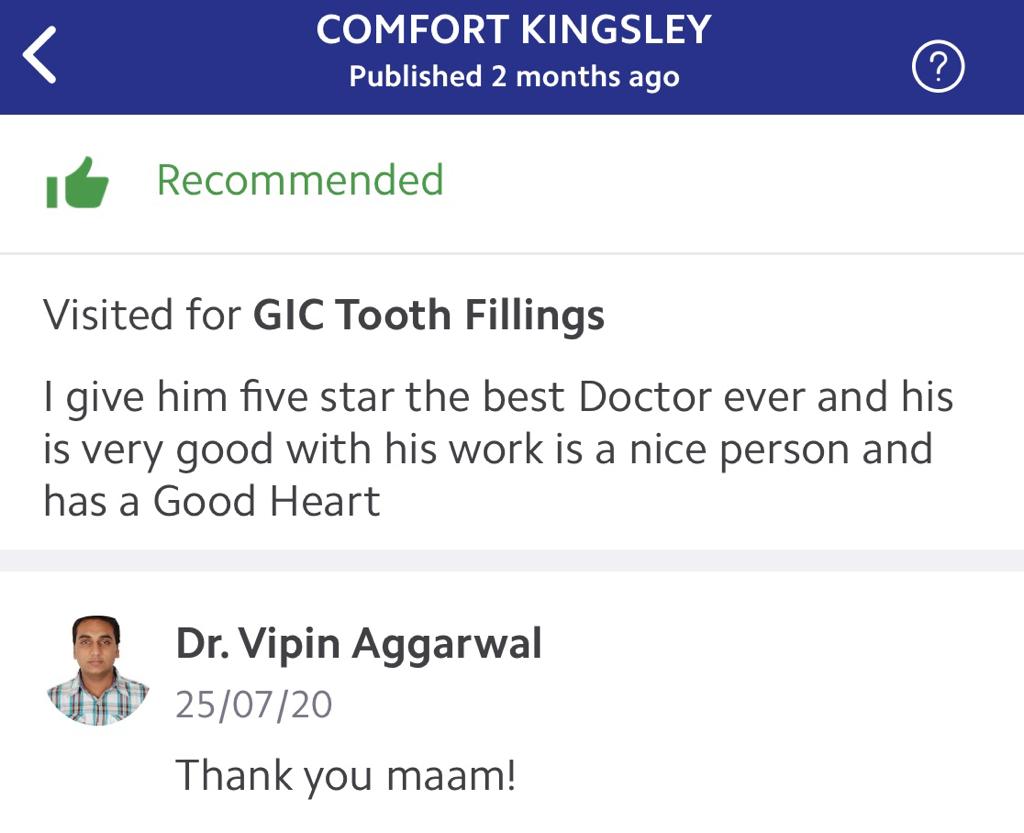The image size is (1024, 833).
Task: Click the reply date 25/07/20
Action: [254, 705]
